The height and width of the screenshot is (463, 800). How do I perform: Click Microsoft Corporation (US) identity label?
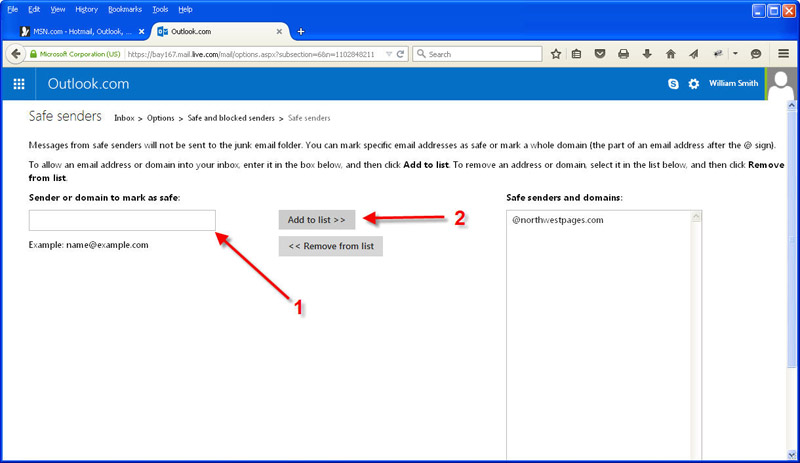[80, 54]
